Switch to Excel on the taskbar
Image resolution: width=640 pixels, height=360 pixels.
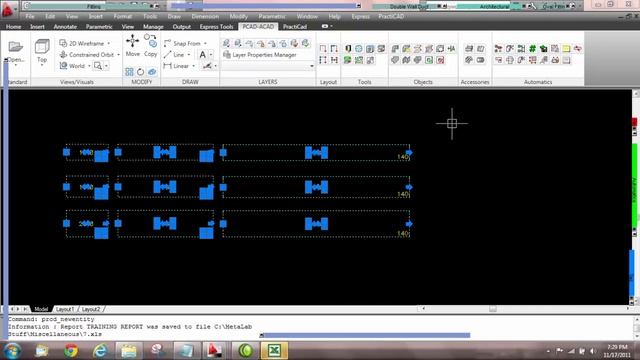point(274,351)
